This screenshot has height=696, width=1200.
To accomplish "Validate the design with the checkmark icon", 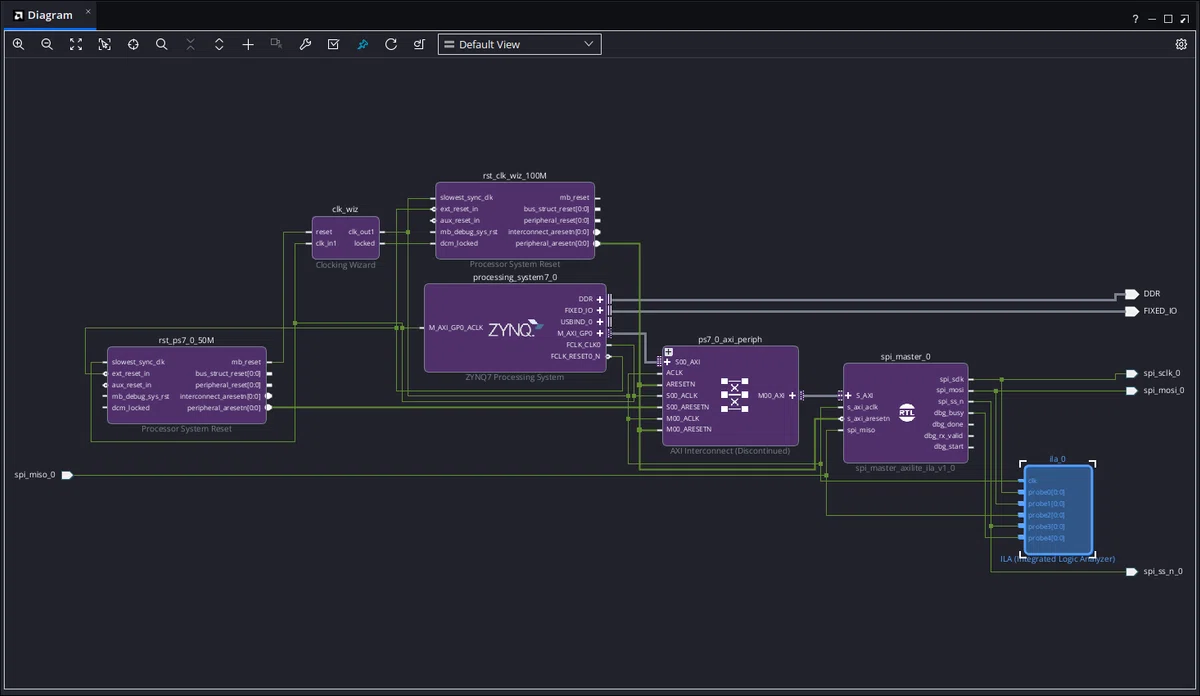I will [x=334, y=44].
